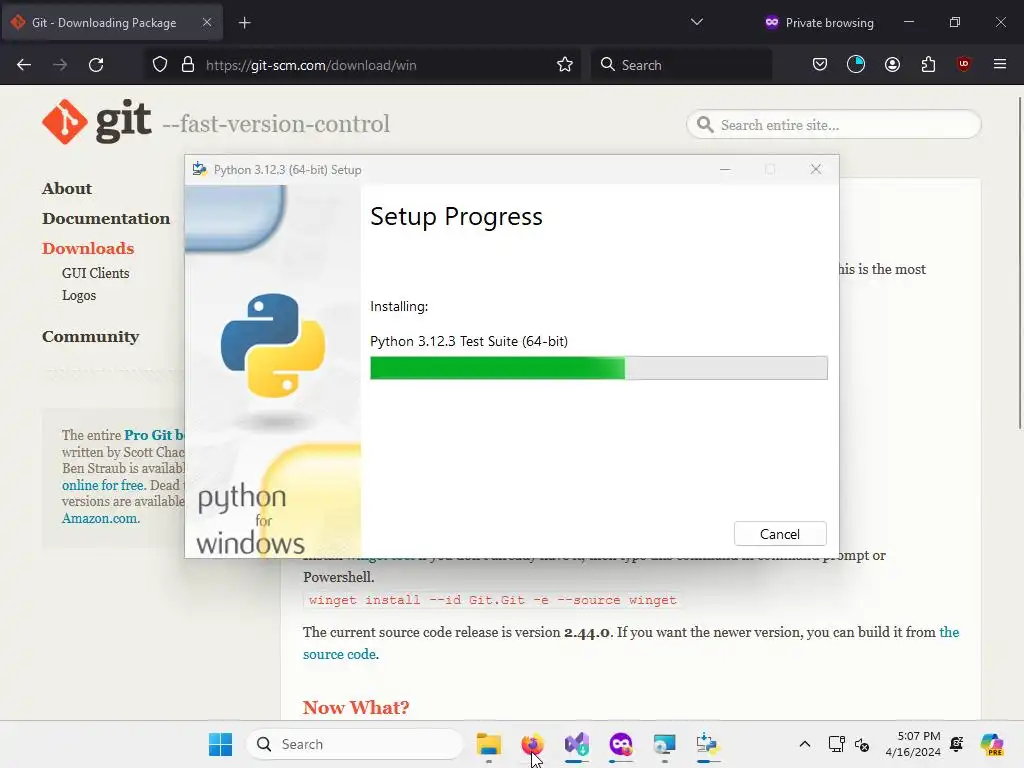Open the Copilot preview icon

992,744
